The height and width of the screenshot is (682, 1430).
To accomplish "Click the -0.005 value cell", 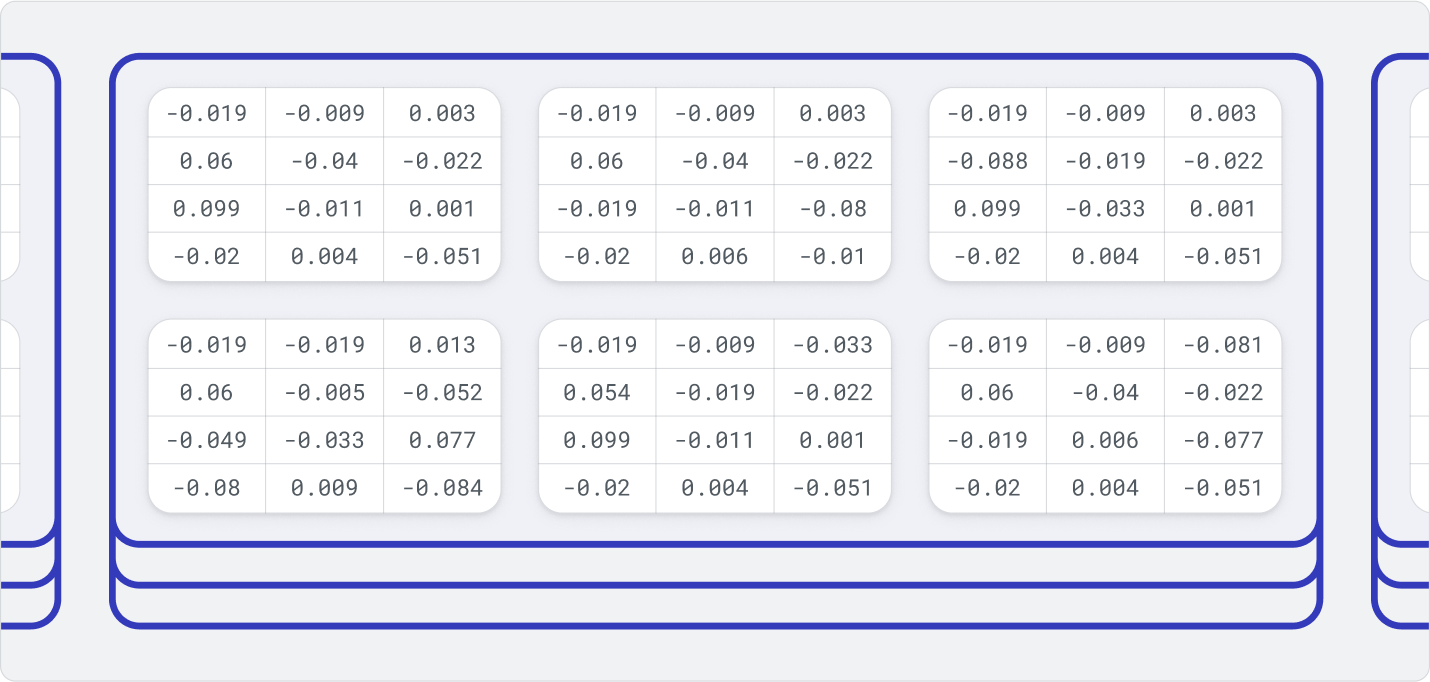I will tap(325, 393).
